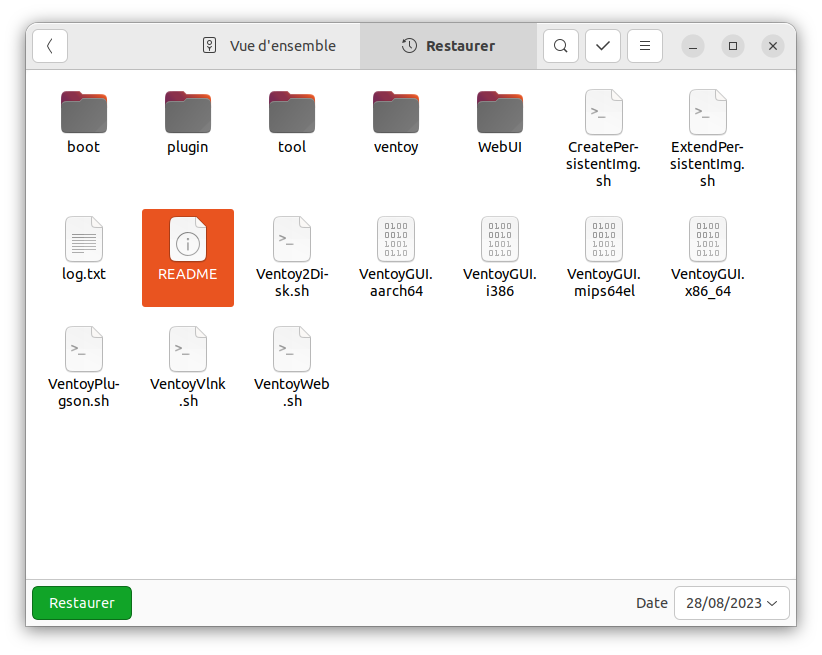Switch to the Restaurer tab

click(x=448, y=46)
